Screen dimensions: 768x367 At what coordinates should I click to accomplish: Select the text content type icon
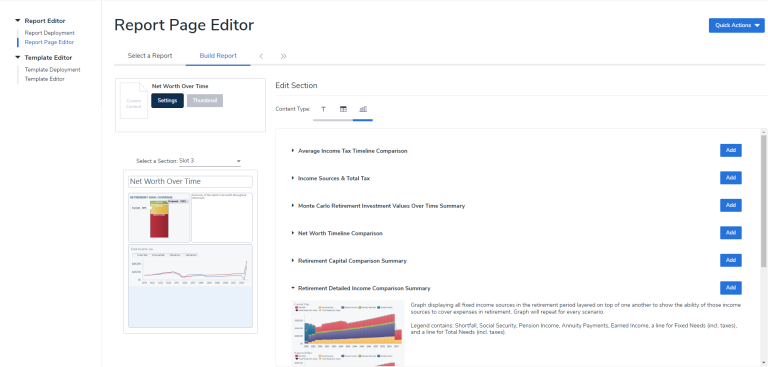[x=323, y=109]
